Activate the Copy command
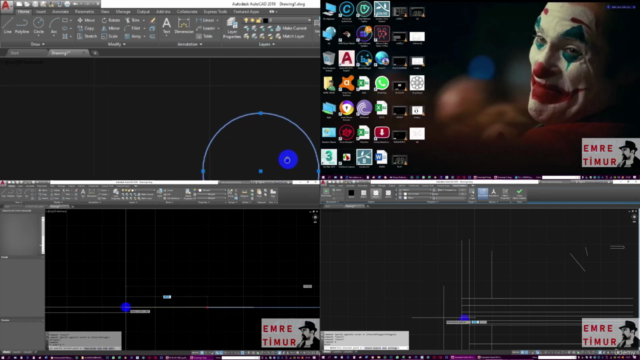 click(86, 28)
